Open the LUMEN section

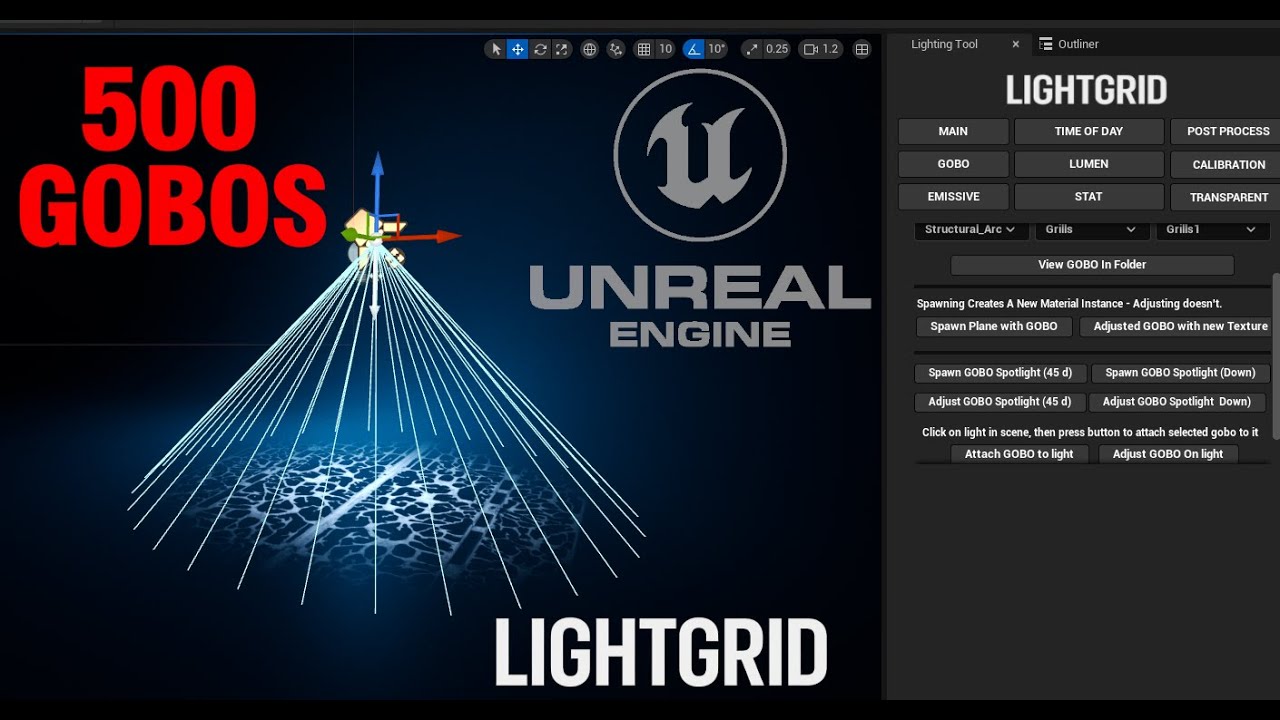[x=1089, y=164]
